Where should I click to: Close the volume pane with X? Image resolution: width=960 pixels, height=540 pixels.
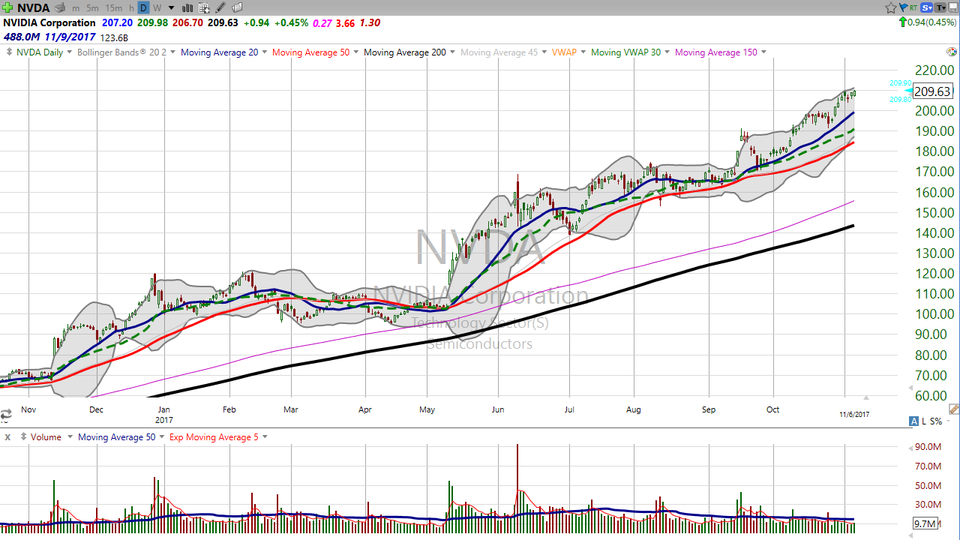[8, 437]
